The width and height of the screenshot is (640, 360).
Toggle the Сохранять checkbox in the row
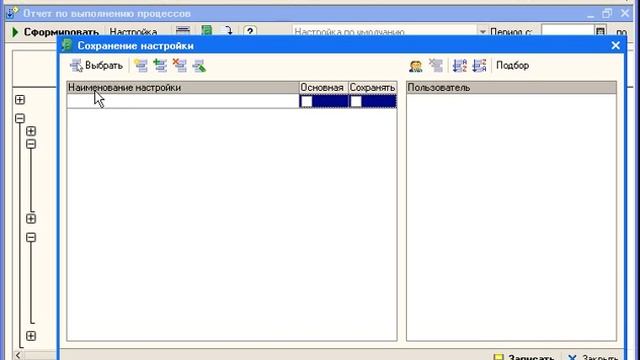[x=356, y=101]
